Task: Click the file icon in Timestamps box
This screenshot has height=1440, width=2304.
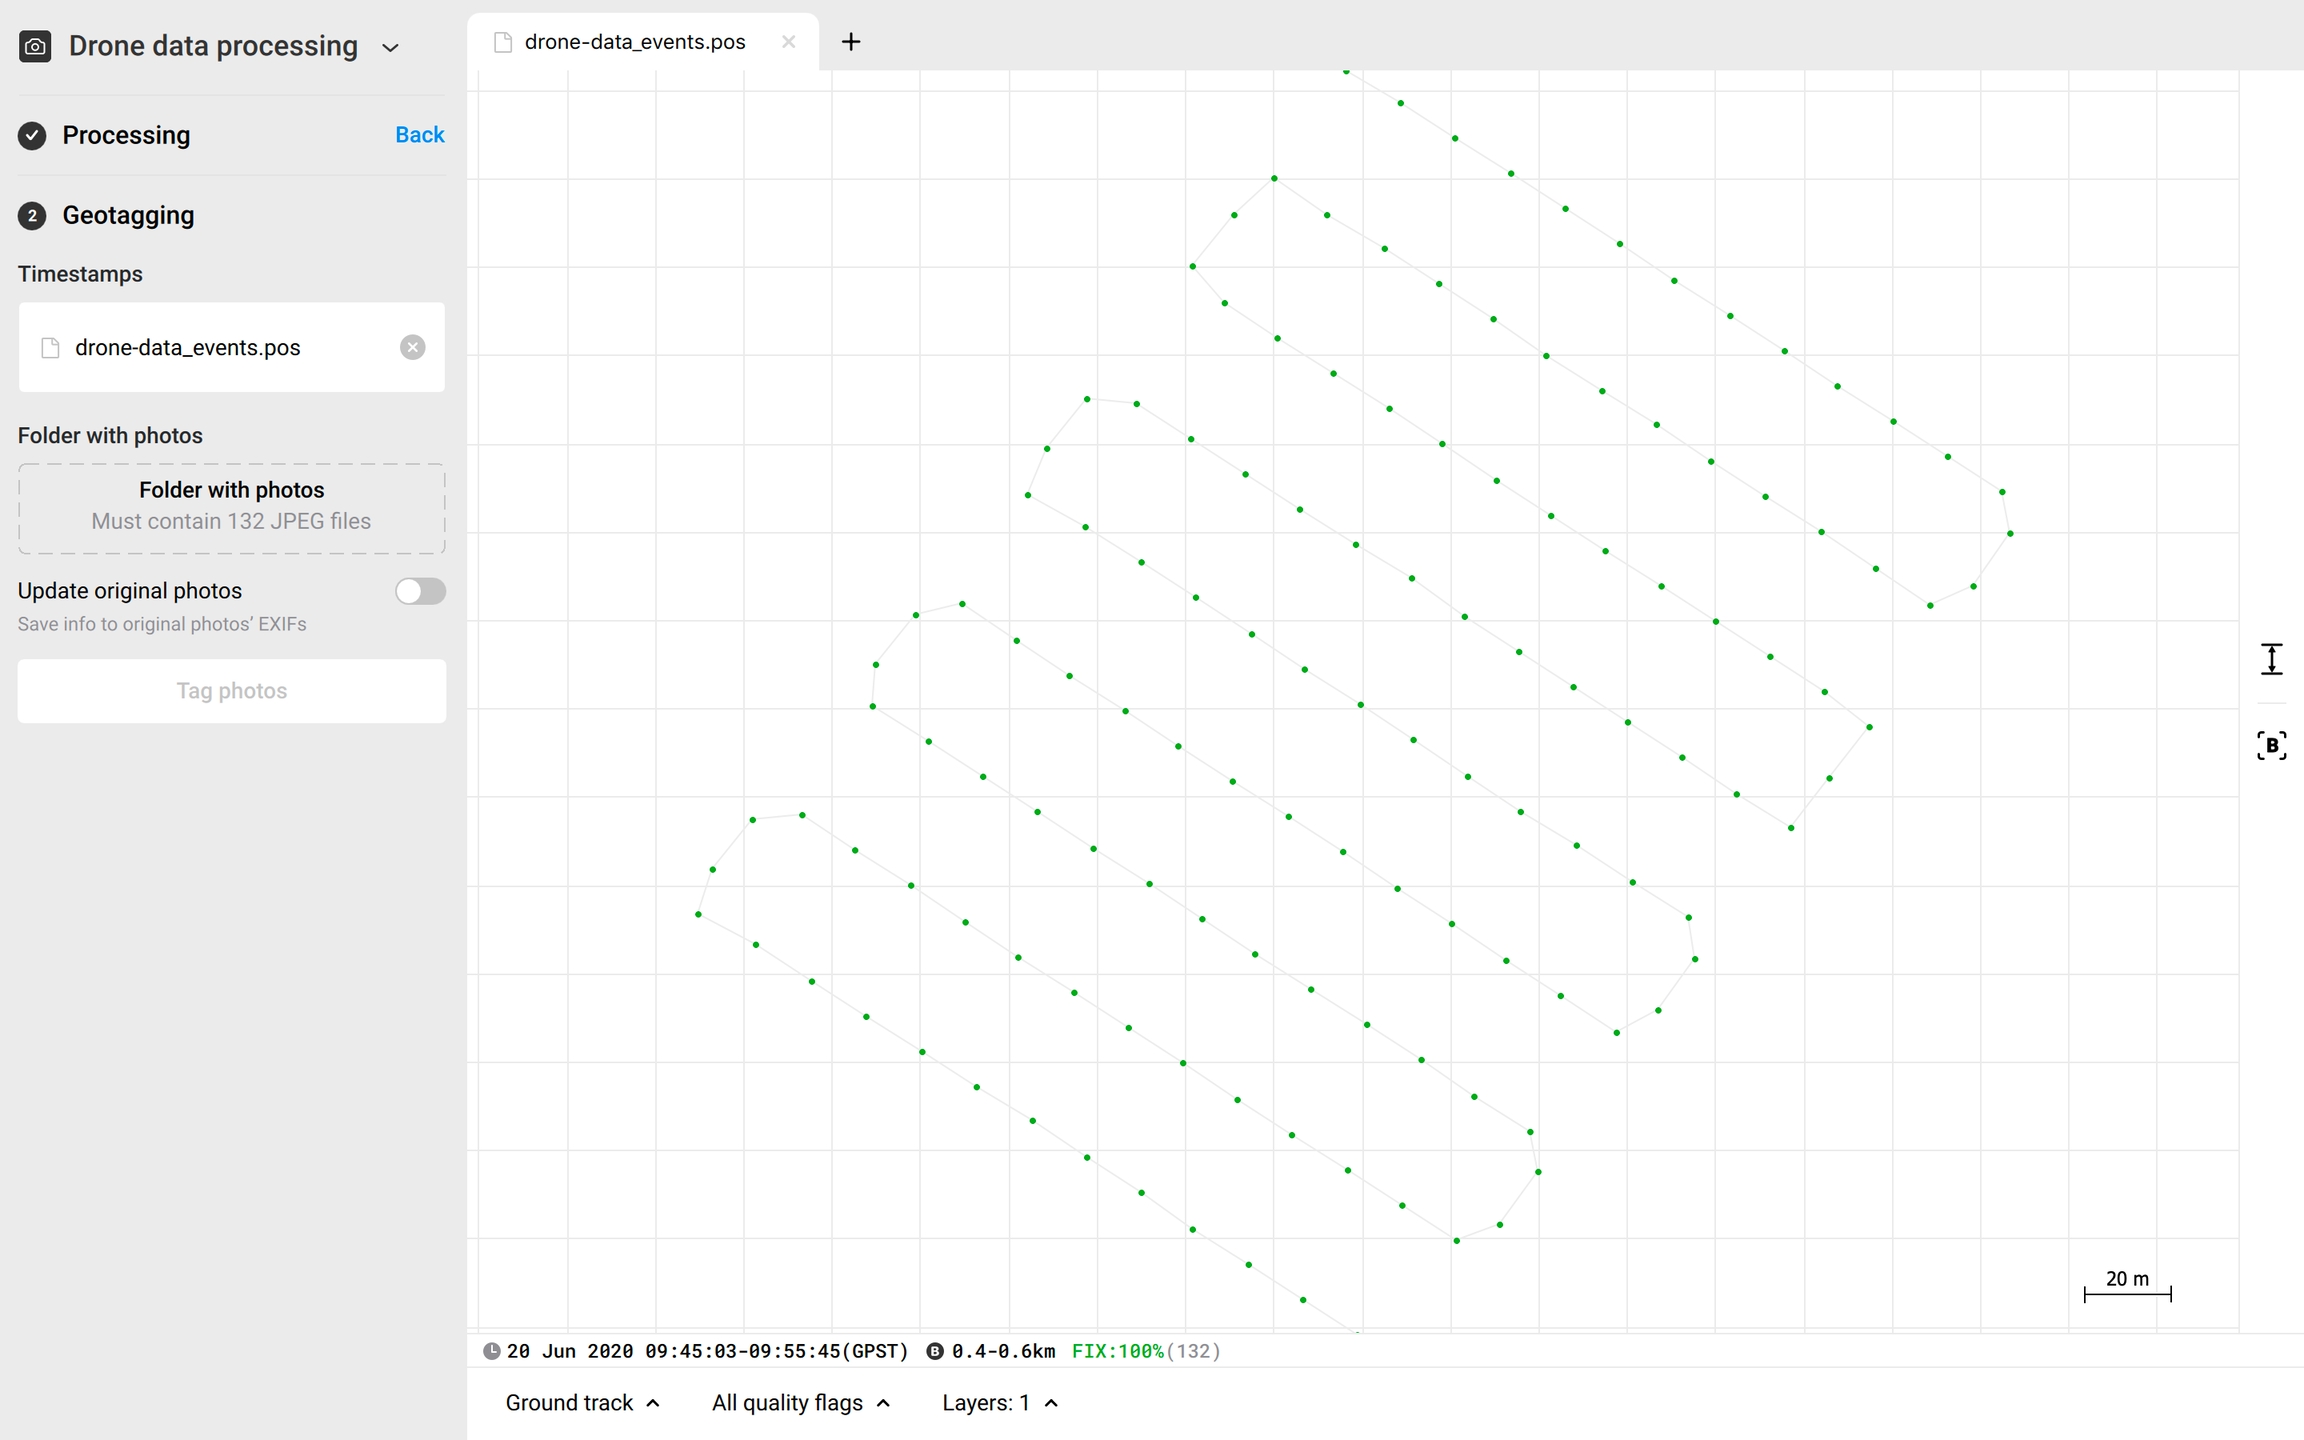Action: coord(50,347)
